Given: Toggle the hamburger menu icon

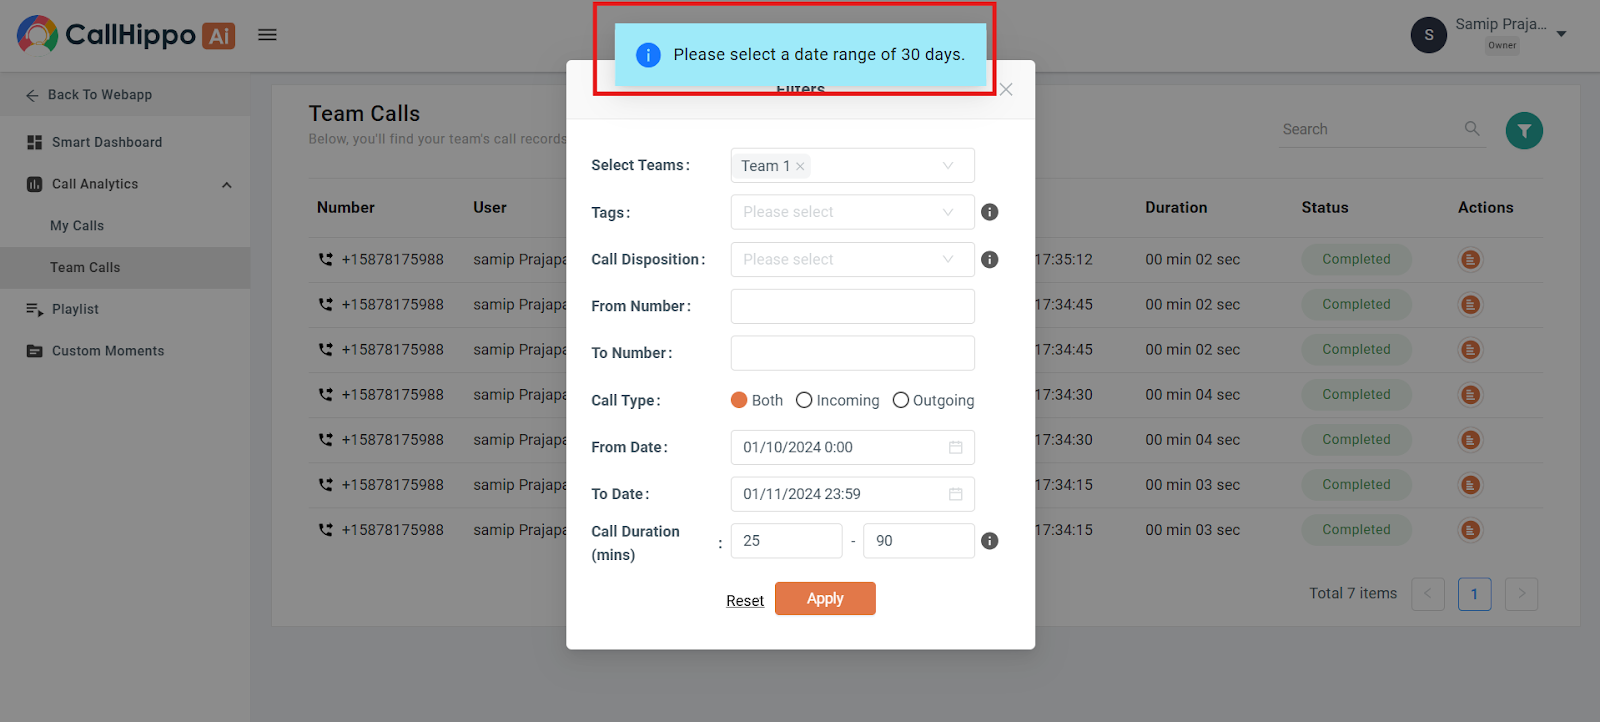Looking at the screenshot, I should click(267, 35).
